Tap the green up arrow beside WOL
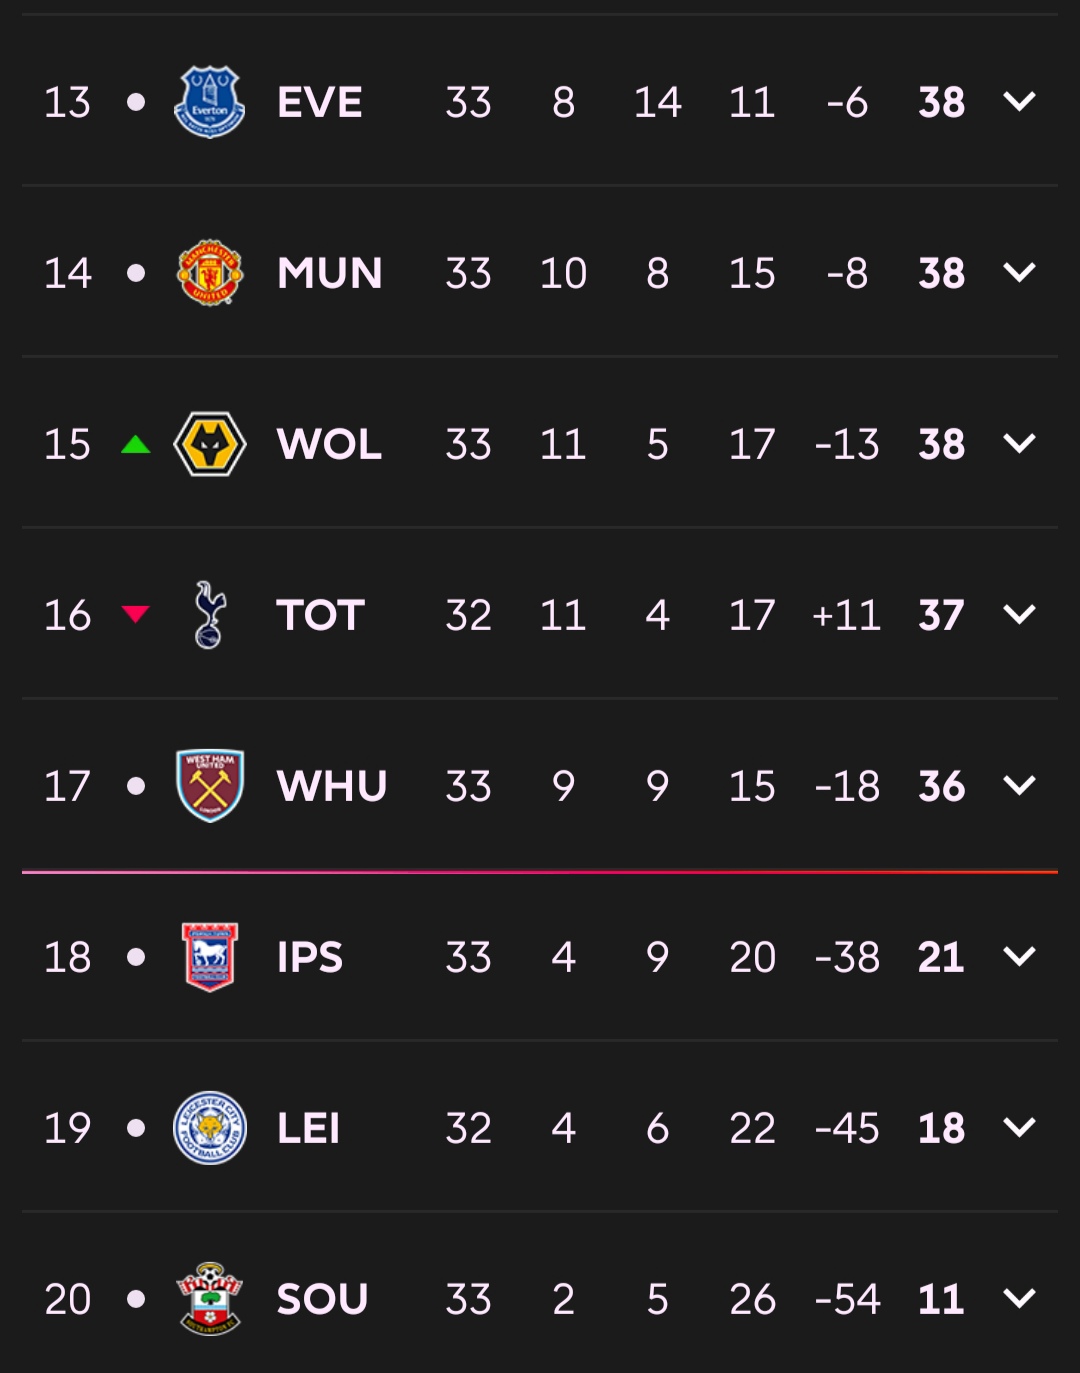 (136, 444)
